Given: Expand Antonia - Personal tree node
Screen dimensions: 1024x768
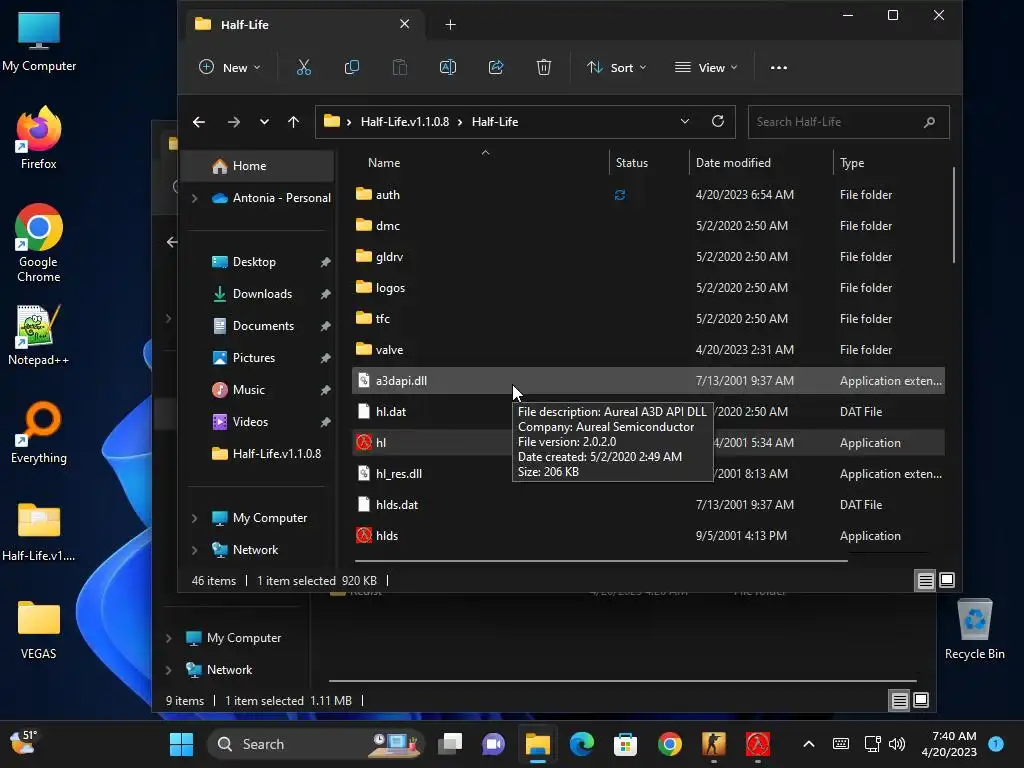Looking at the screenshot, I should click(195, 198).
